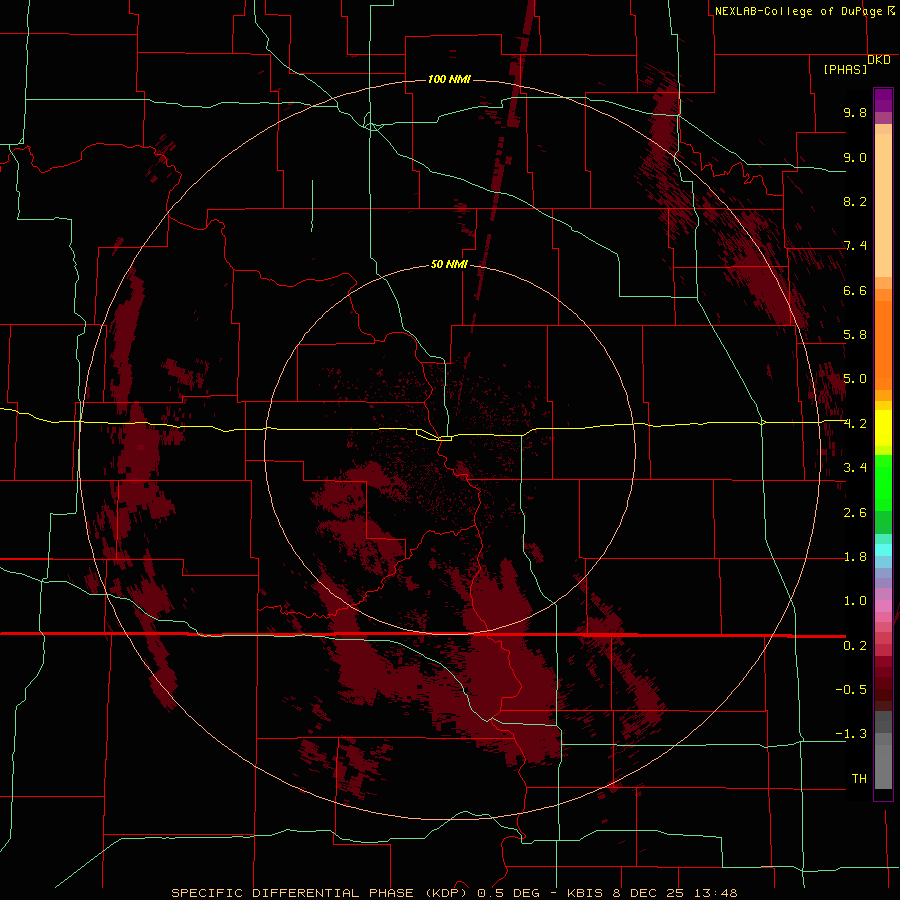Image resolution: width=900 pixels, height=900 pixels.
Task: Select the 1.8 legend scale value
Action: click(855, 557)
